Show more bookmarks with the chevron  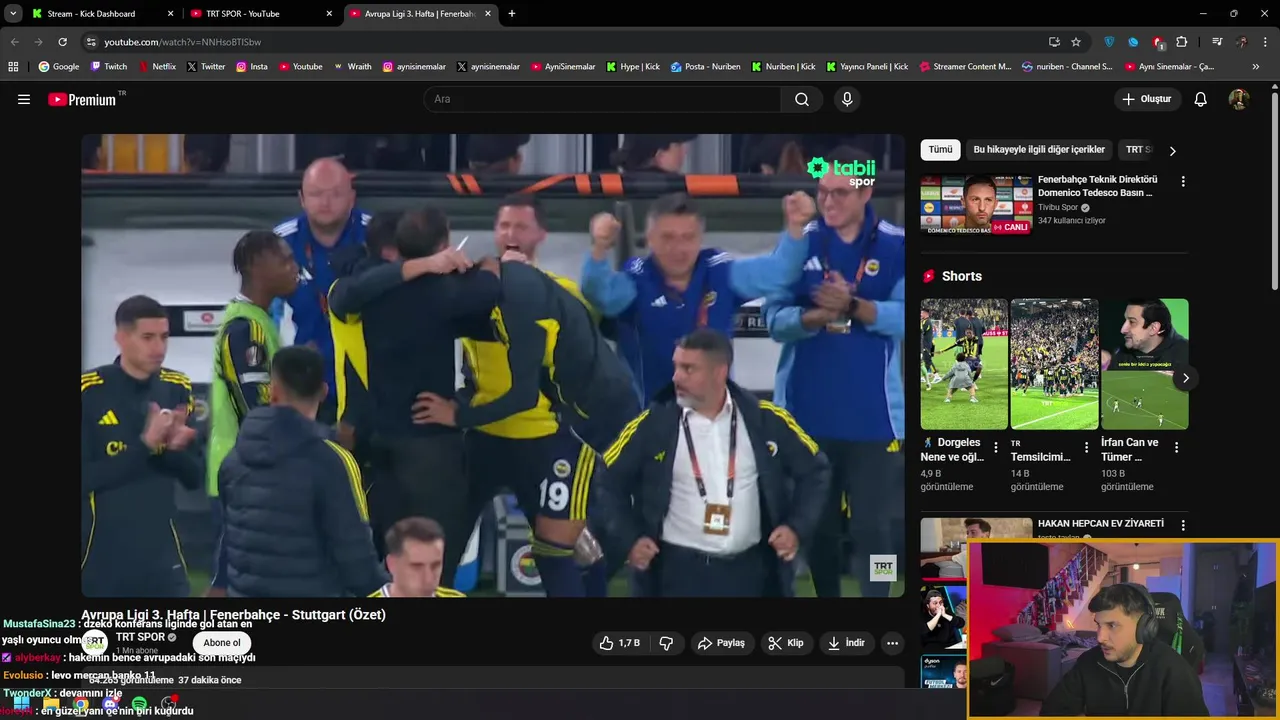pyautogui.click(x=1256, y=66)
